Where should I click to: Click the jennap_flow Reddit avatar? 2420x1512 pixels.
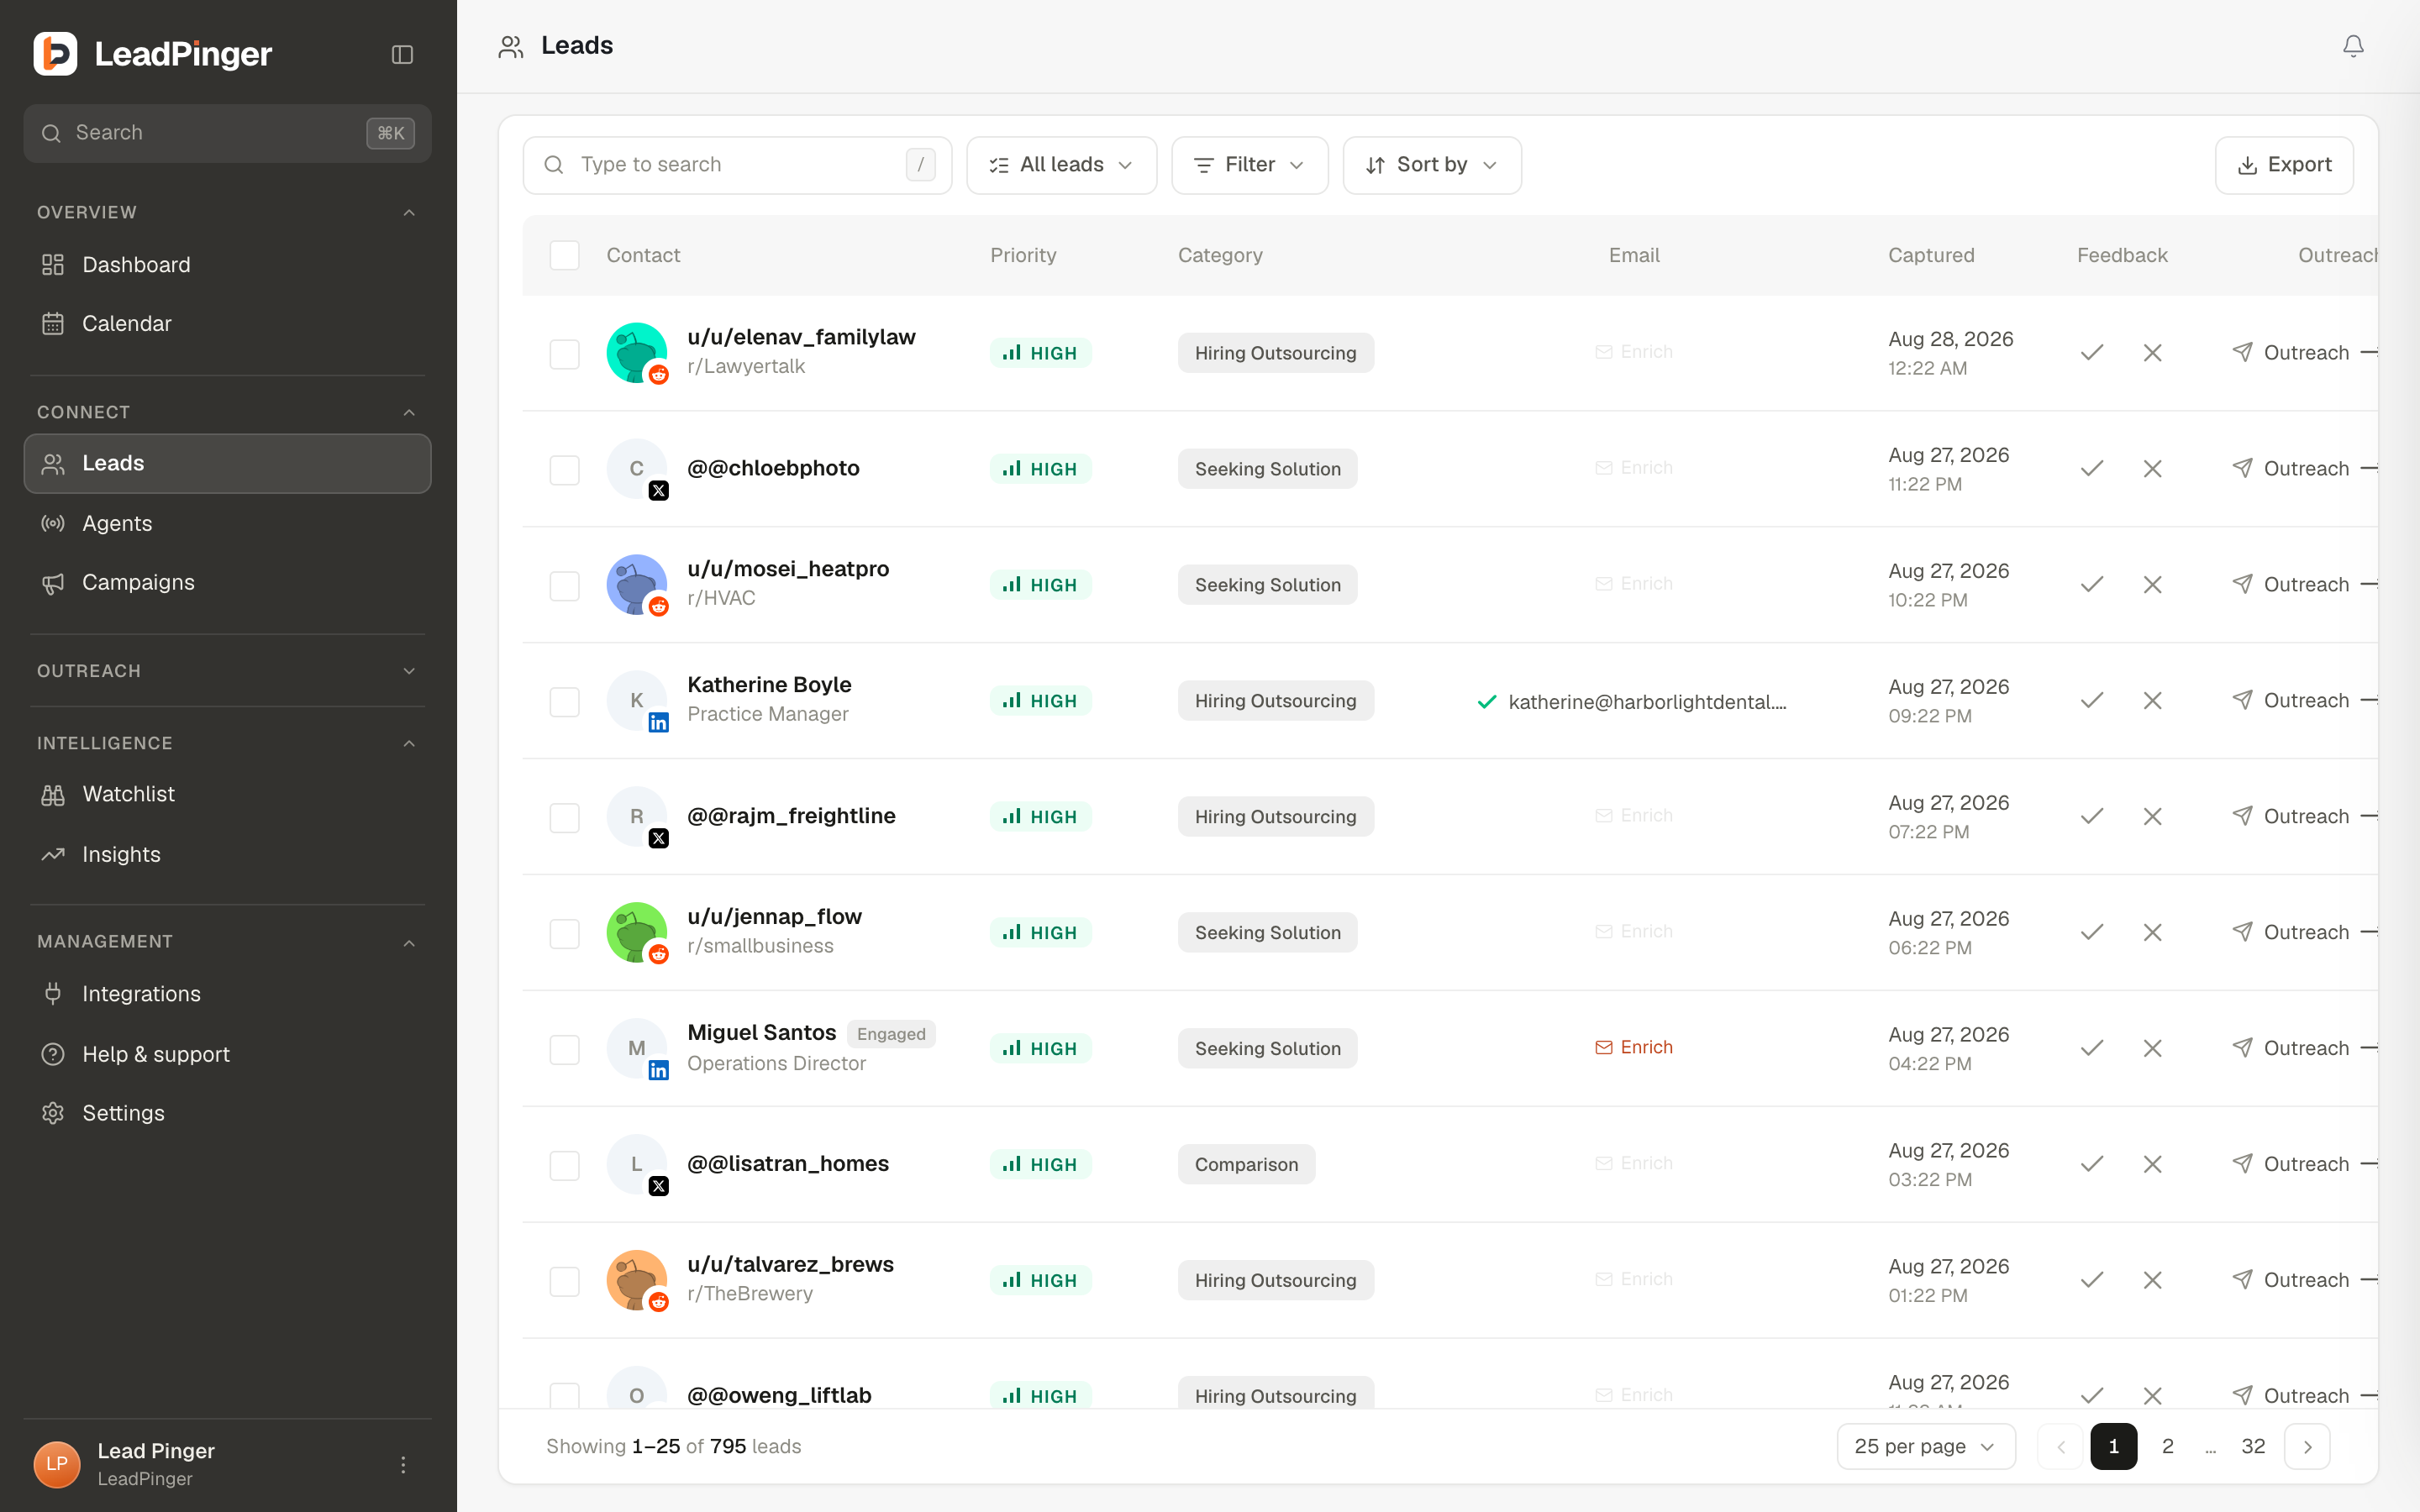click(637, 932)
